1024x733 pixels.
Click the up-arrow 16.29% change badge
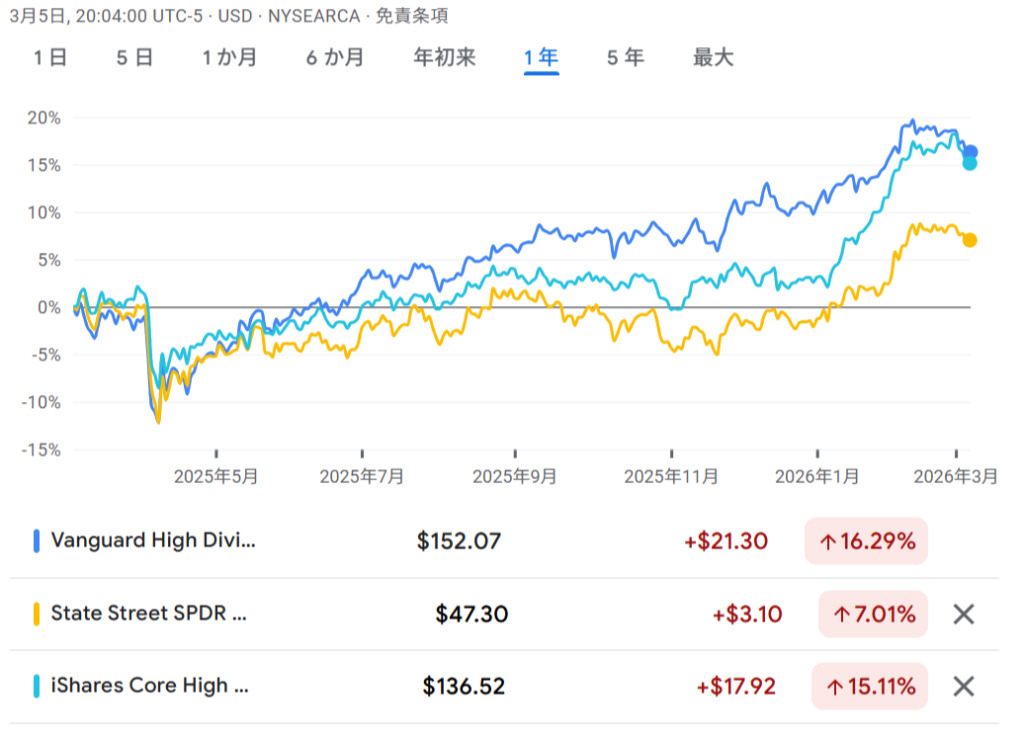pos(866,542)
